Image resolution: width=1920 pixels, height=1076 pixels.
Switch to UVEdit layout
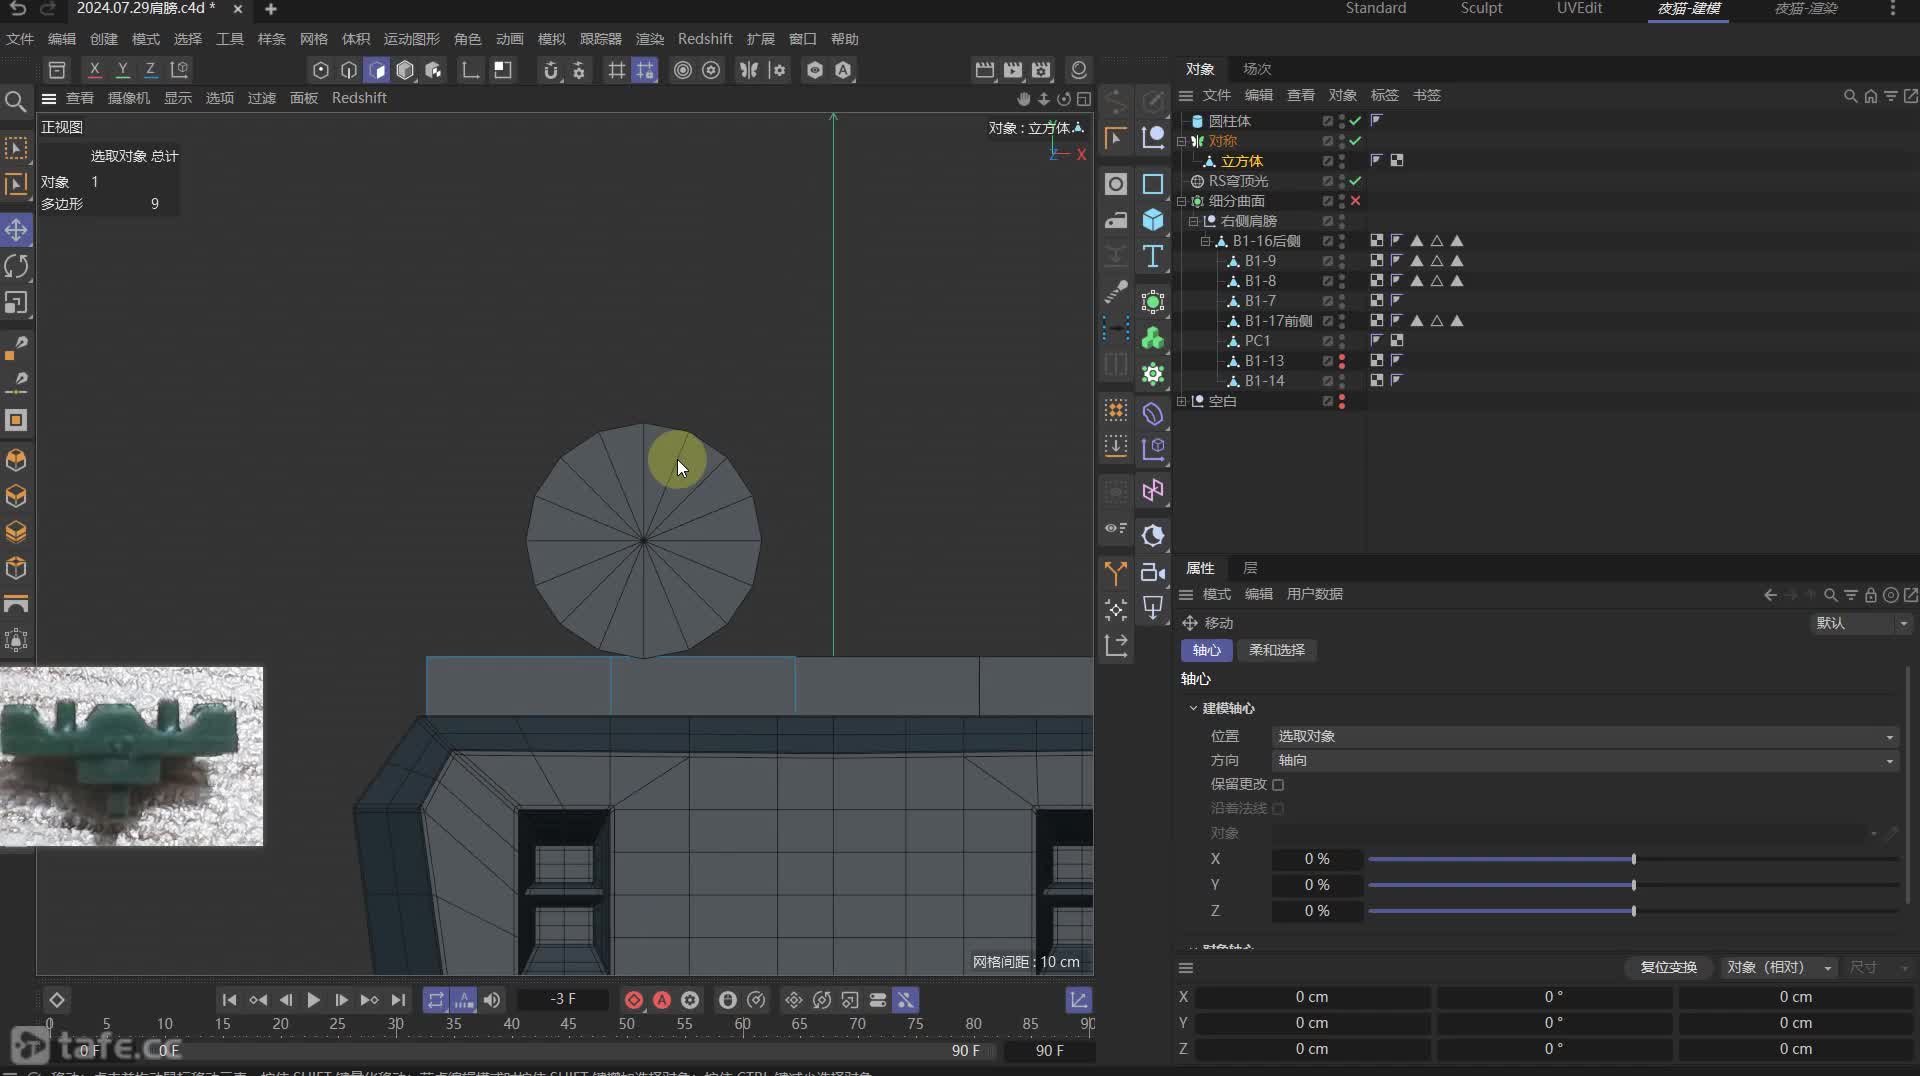pos(1579,8)
